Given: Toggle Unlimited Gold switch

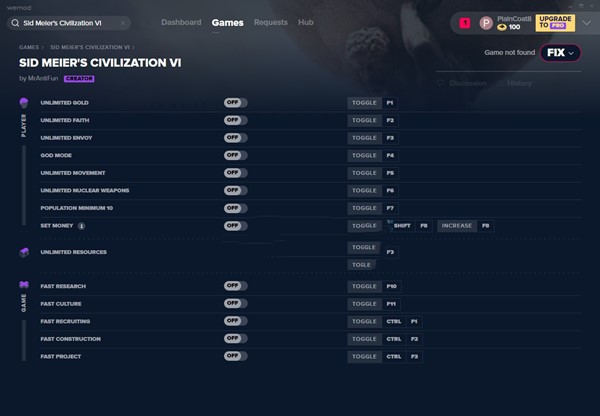Looking at the screenshot, I should click(x=235, y=103).
